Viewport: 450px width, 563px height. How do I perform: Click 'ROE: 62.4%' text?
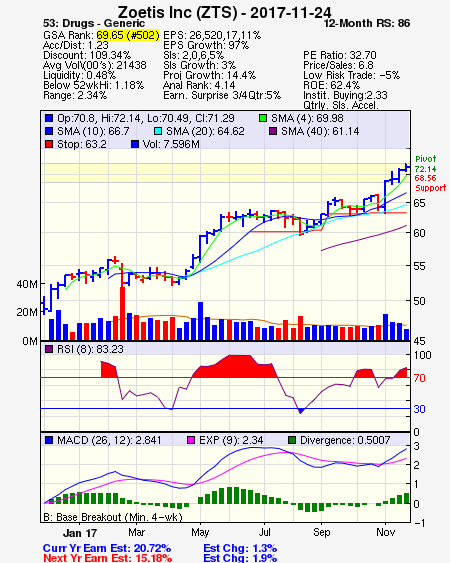pos(331,85)
